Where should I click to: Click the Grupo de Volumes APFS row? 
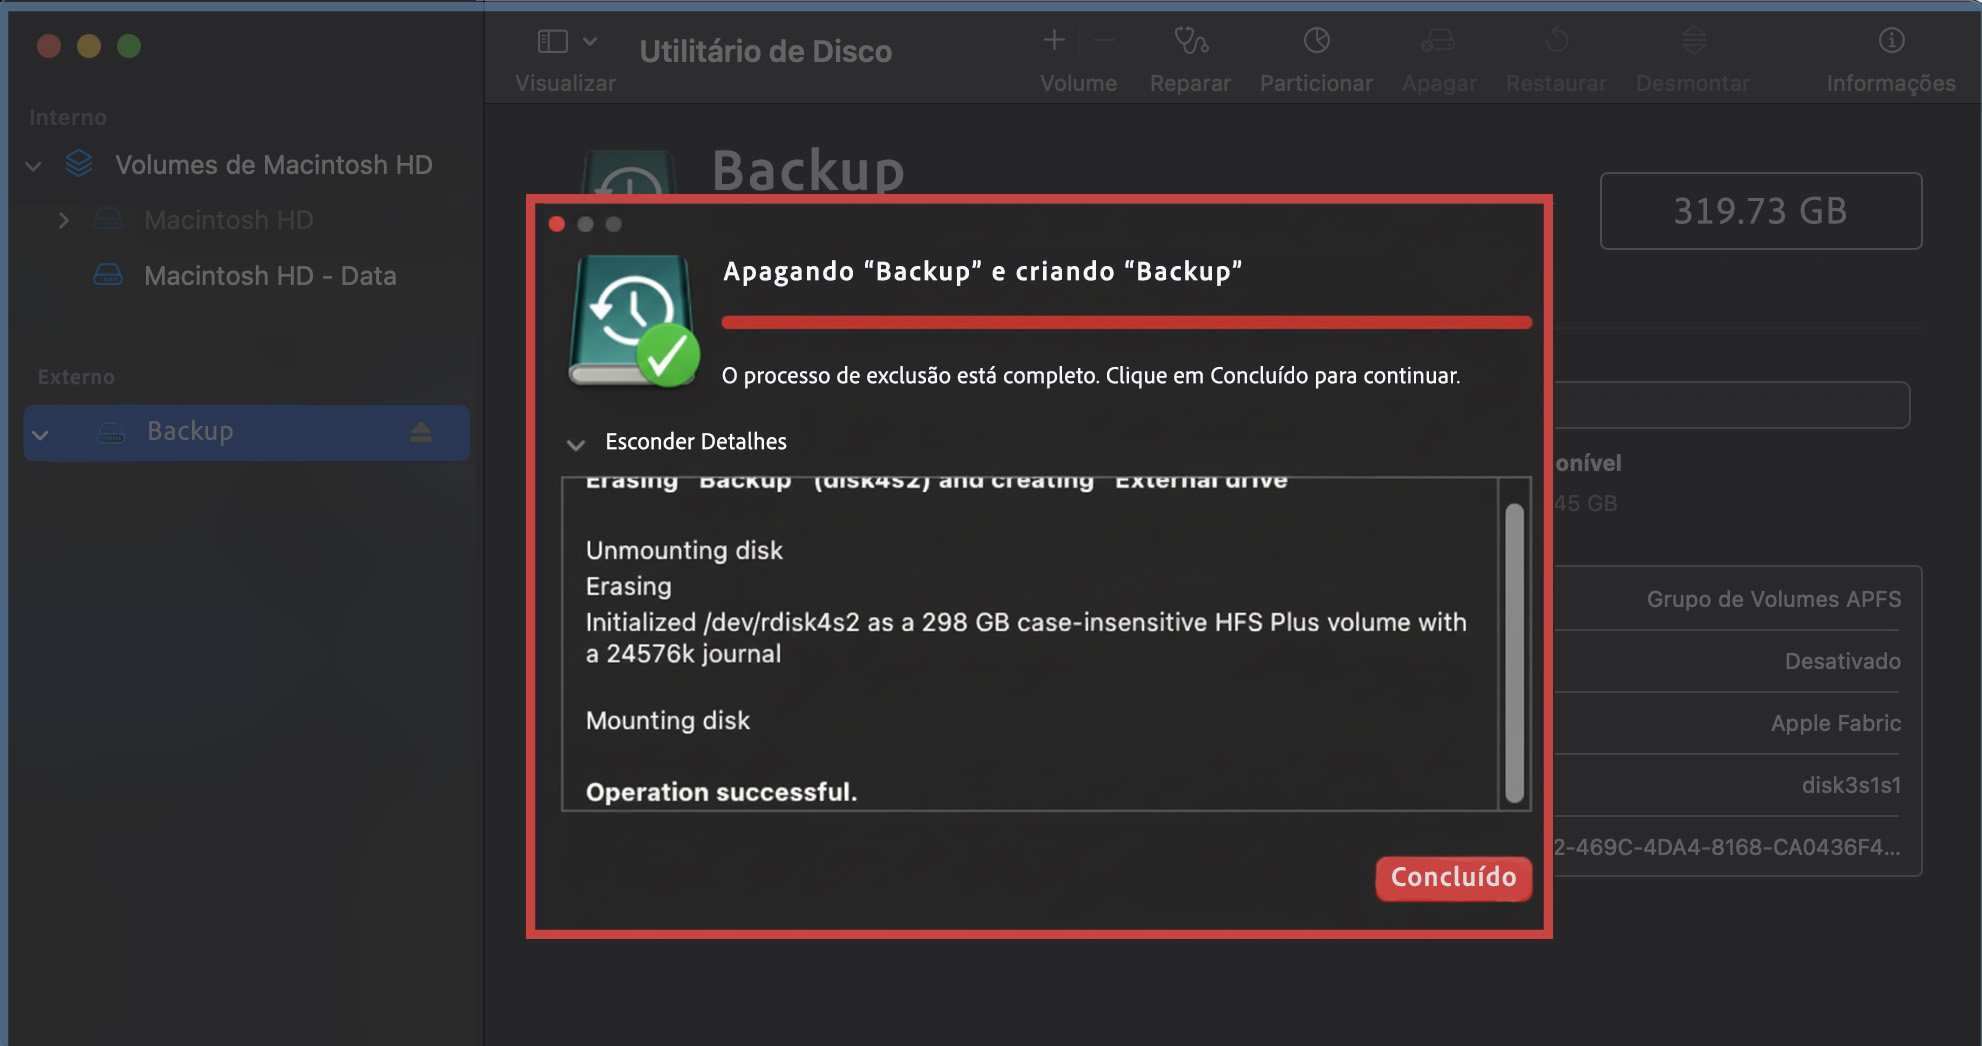coord(1773,599)
